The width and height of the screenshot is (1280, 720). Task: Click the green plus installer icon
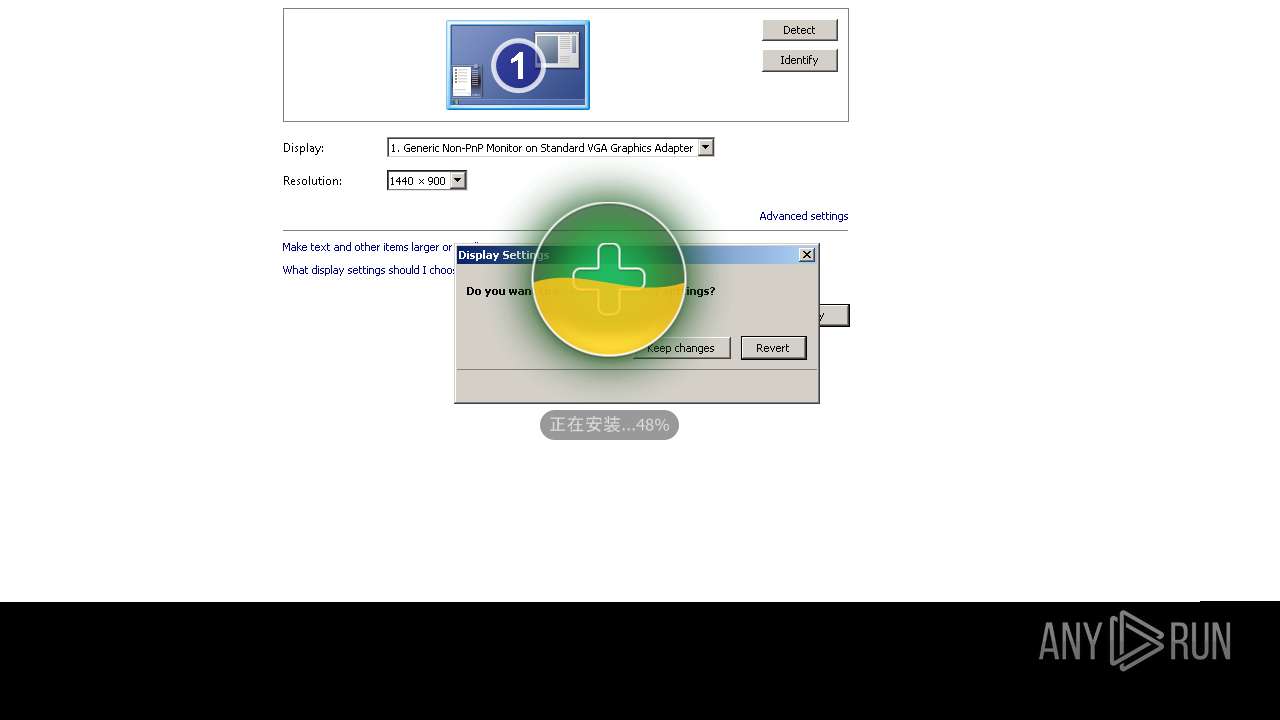[609, 279]
